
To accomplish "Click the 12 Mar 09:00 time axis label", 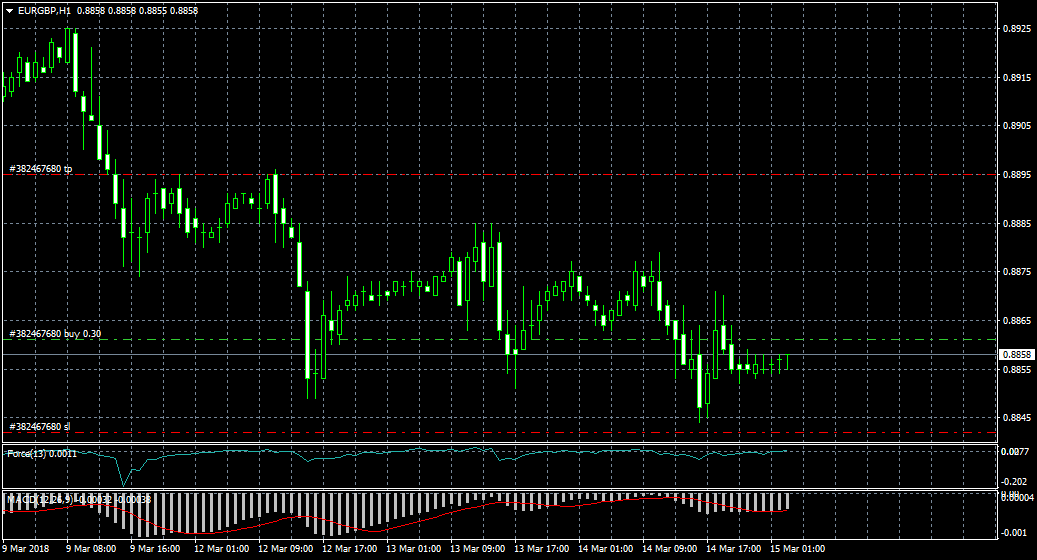I will 286,549.
